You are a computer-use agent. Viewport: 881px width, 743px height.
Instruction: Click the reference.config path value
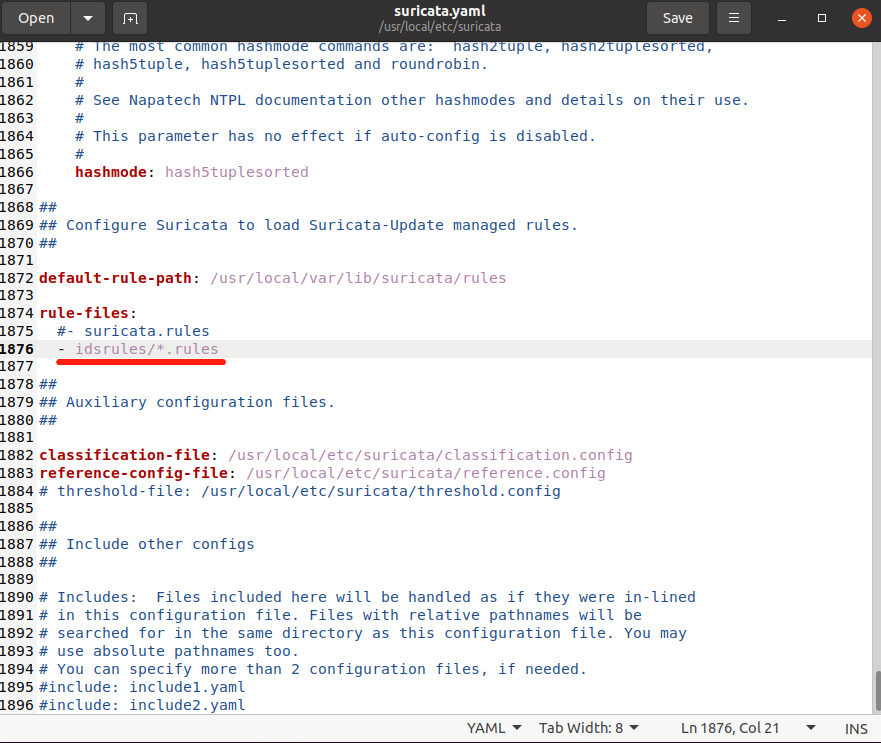pyautogui.click(x=426, y=473)
